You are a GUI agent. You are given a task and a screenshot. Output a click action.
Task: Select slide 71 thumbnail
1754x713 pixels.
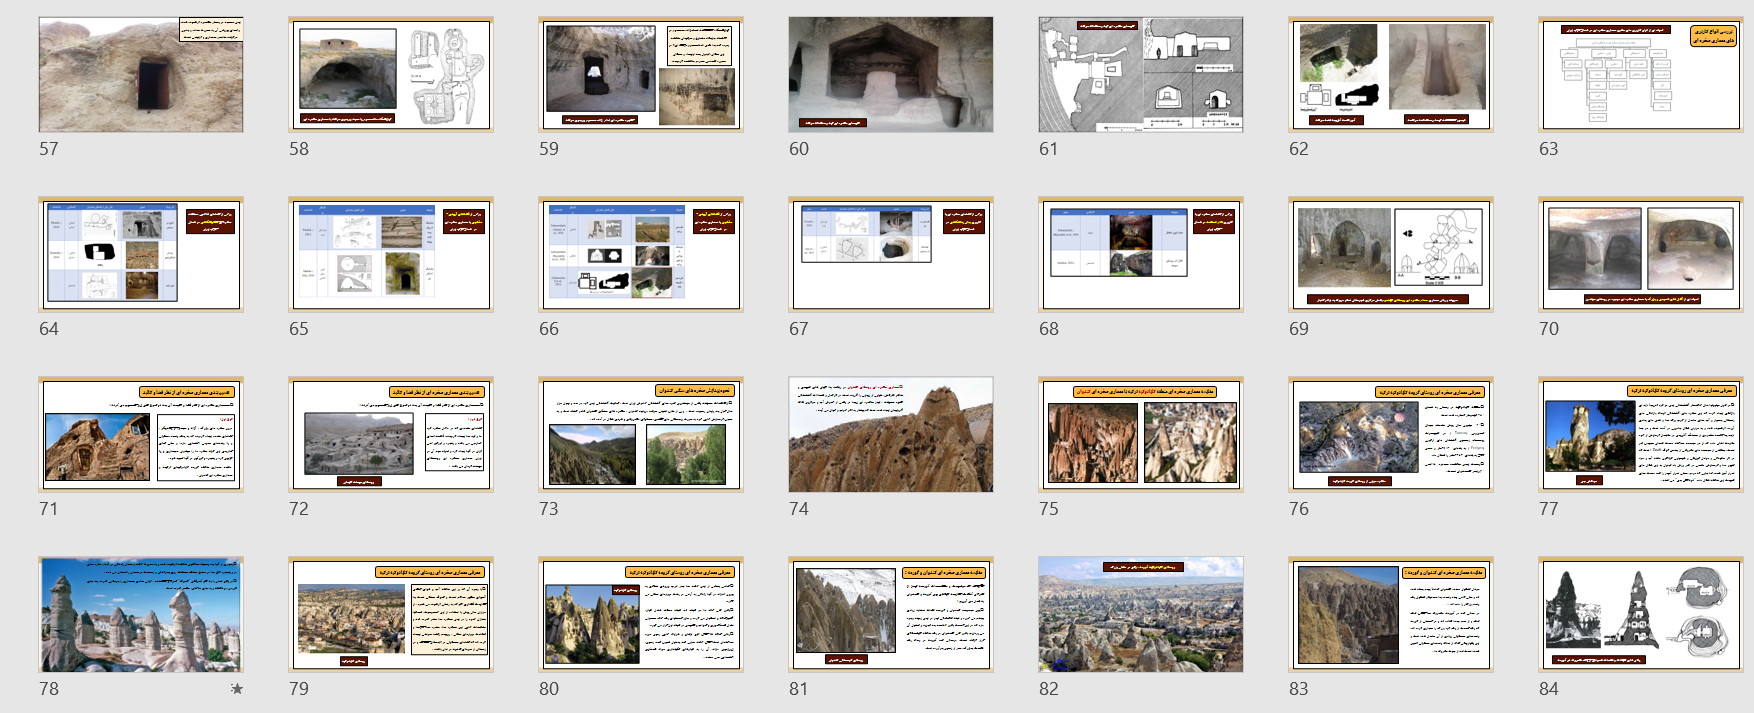(141, 434)
